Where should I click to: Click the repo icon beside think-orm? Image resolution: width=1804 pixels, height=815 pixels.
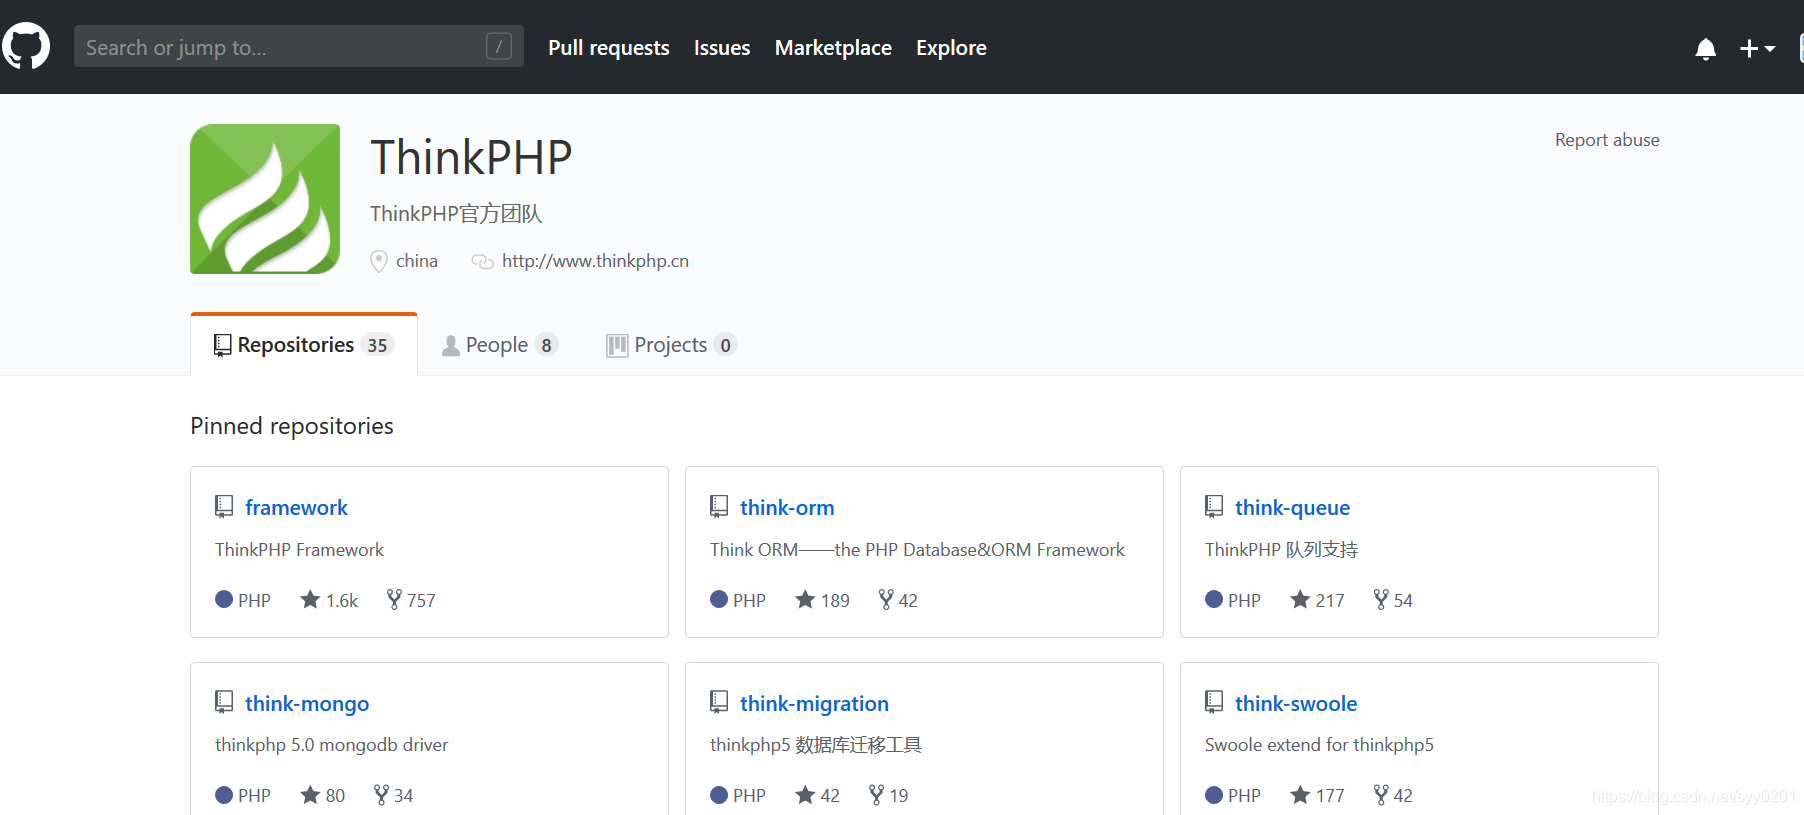point(719,507)
